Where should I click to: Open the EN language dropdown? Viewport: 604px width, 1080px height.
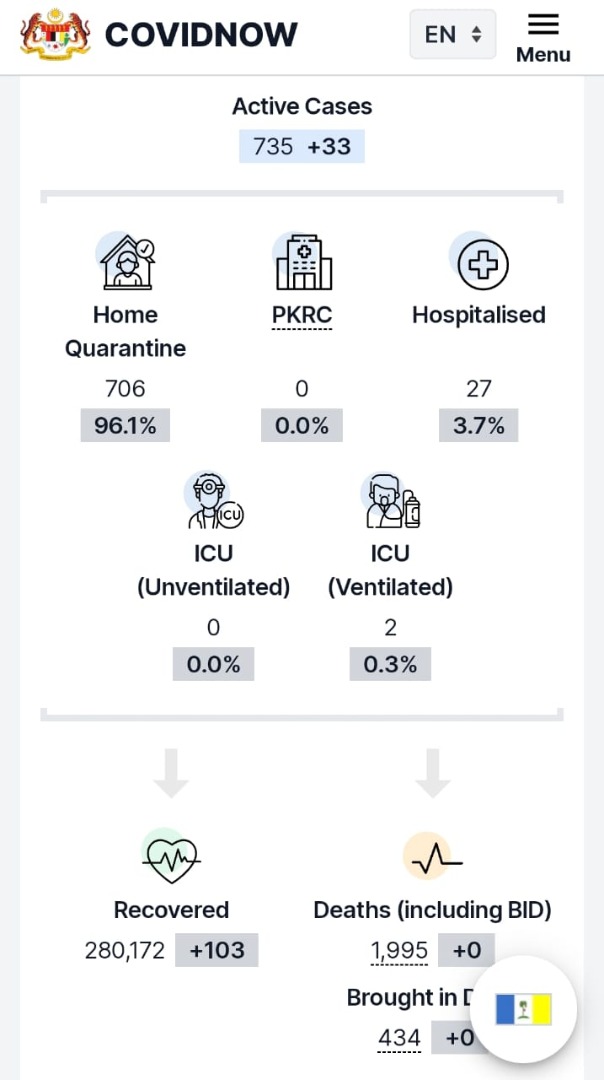pos(452,34)
